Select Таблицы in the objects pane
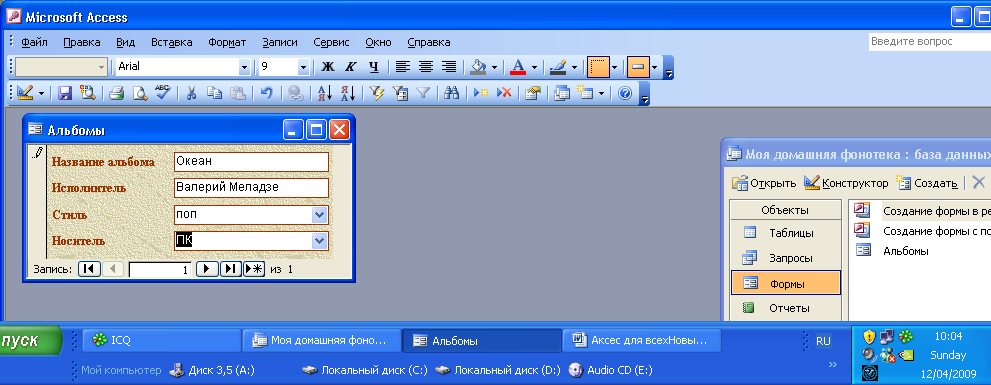This screenshot has height=385, width=991. pyautogui.click(x=786, y=233)
